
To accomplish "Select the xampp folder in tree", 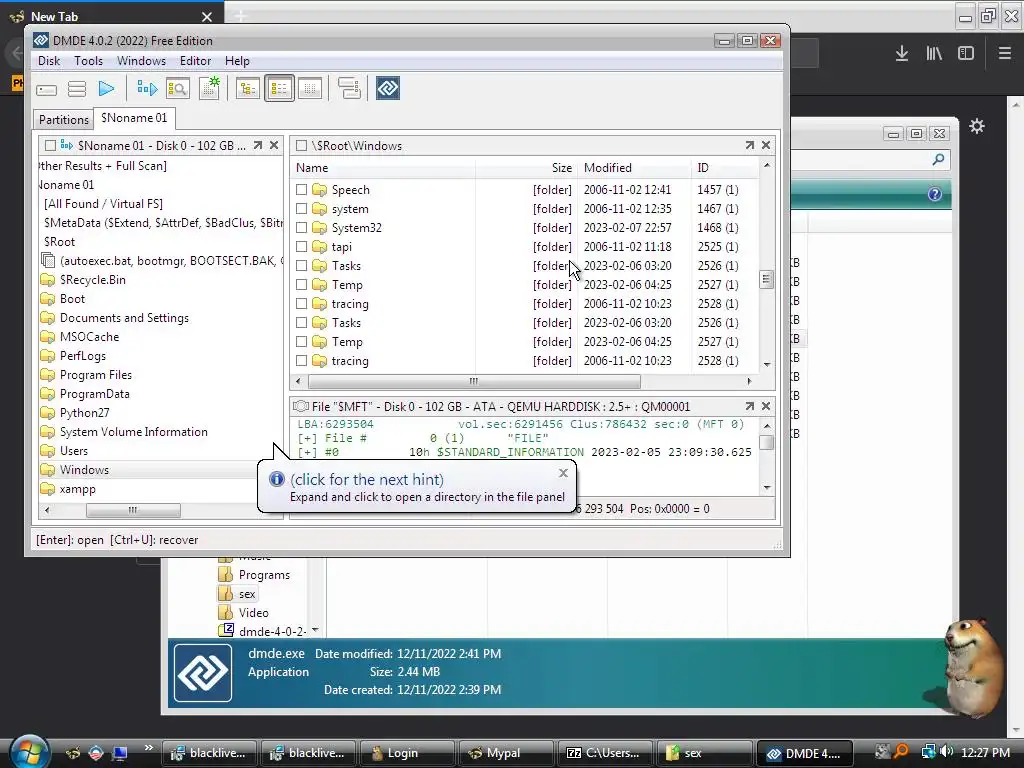I will [x=77, y=488].
